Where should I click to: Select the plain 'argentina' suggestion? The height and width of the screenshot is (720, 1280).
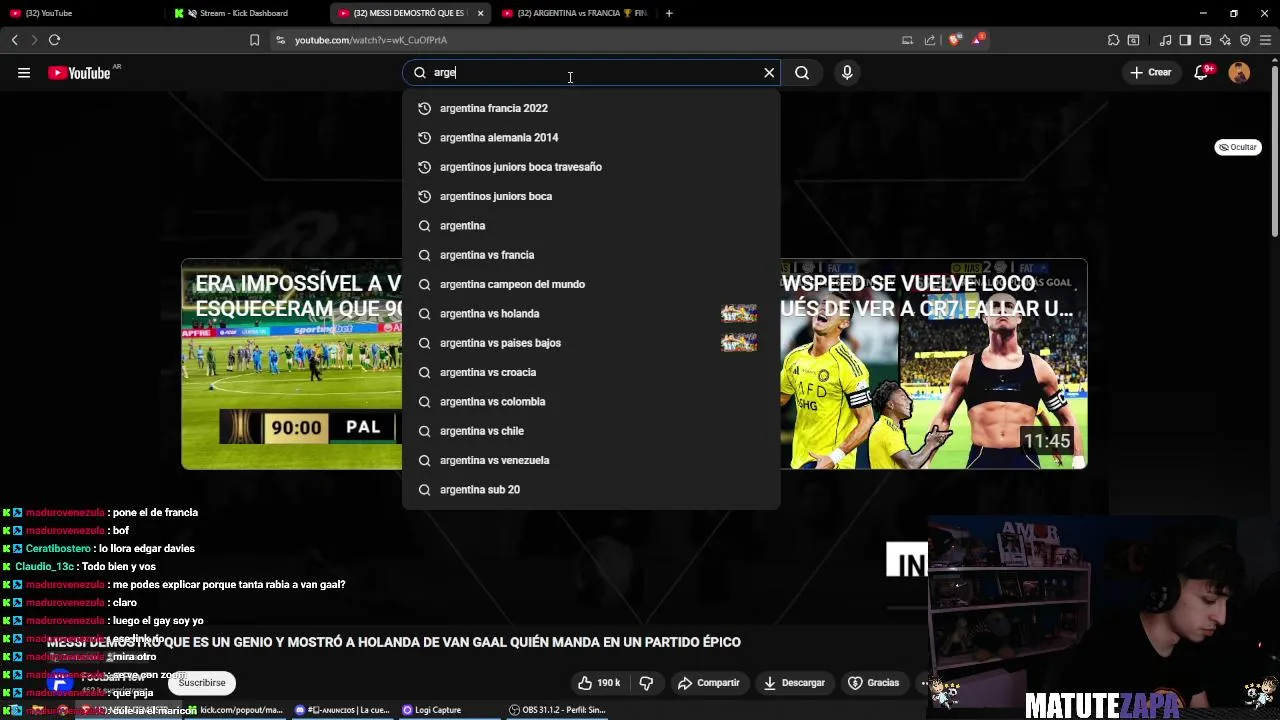(x=591, y=225)
